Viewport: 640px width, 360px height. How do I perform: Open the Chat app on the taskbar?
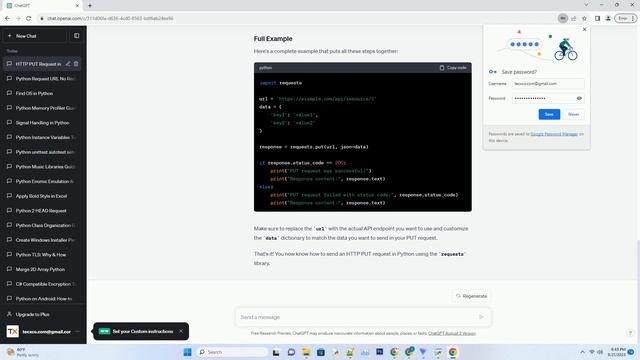(291, 352)
